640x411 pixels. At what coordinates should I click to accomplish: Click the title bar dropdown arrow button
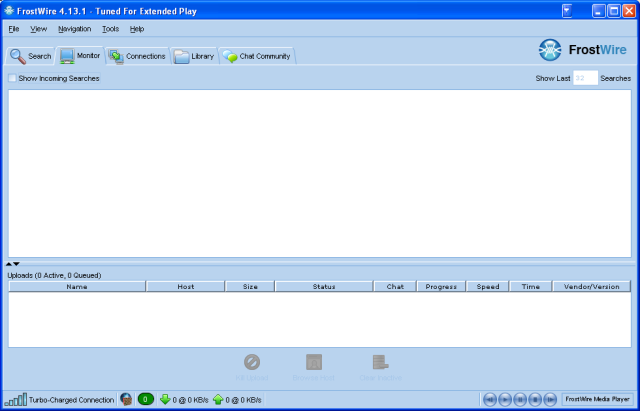[567, 11]
